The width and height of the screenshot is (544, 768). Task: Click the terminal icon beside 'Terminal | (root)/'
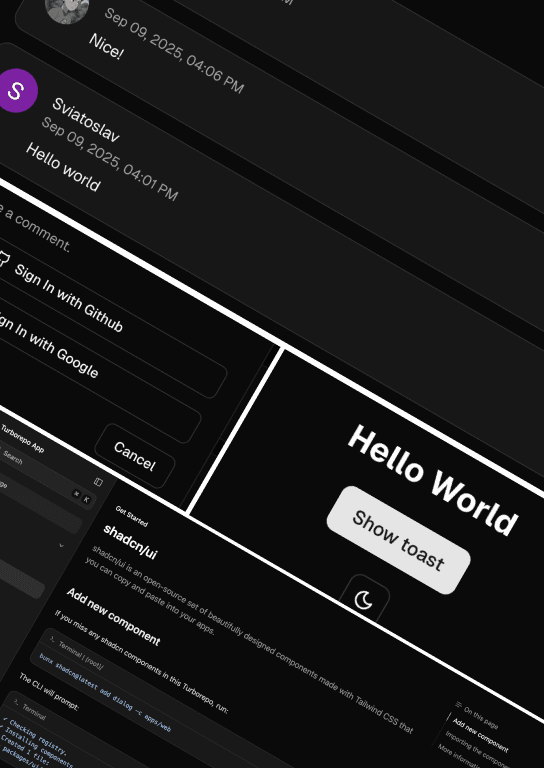[52, 639]
